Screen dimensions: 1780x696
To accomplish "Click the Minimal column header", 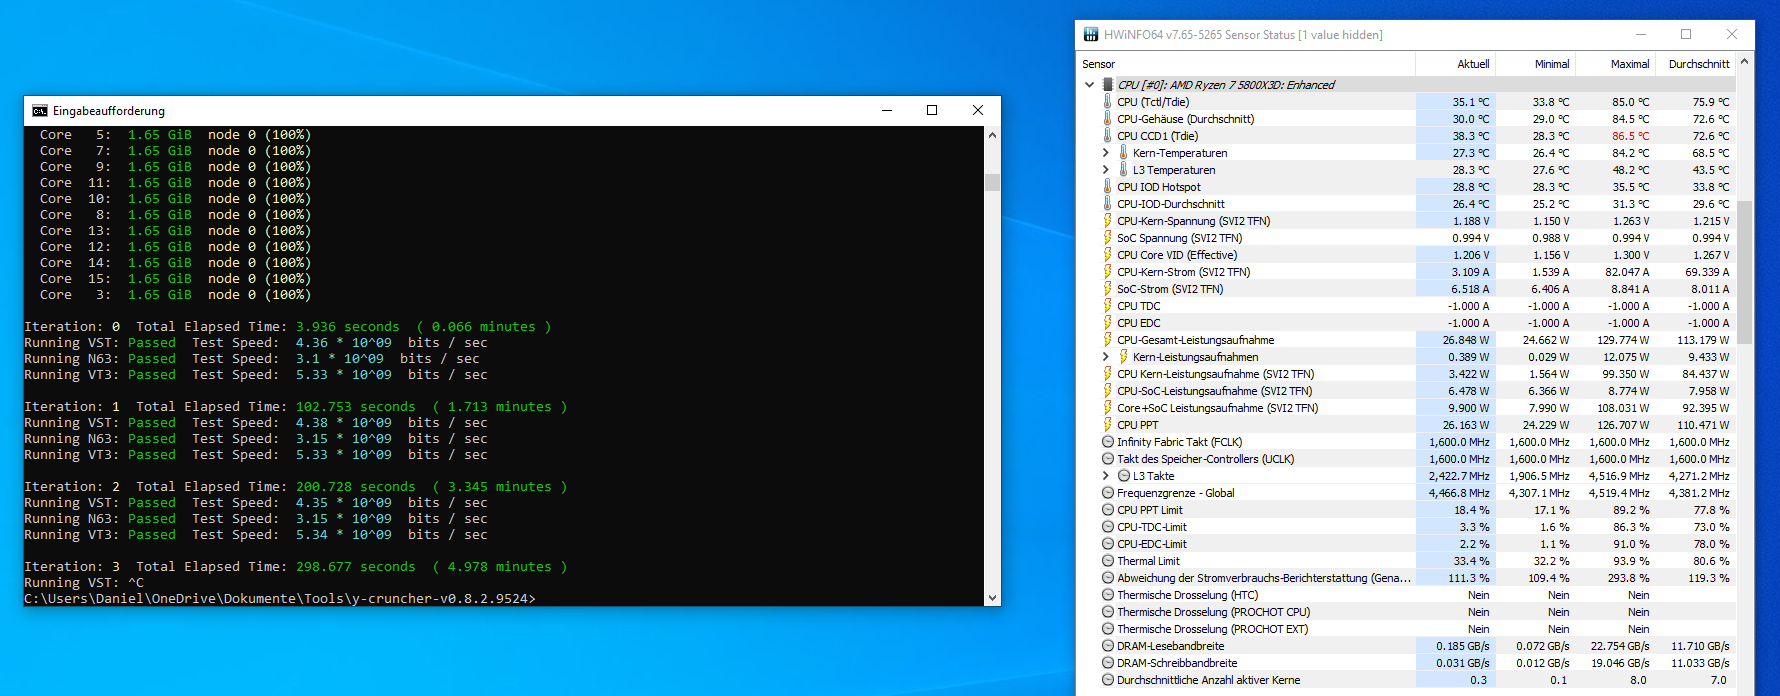I will click(1535, 64).
